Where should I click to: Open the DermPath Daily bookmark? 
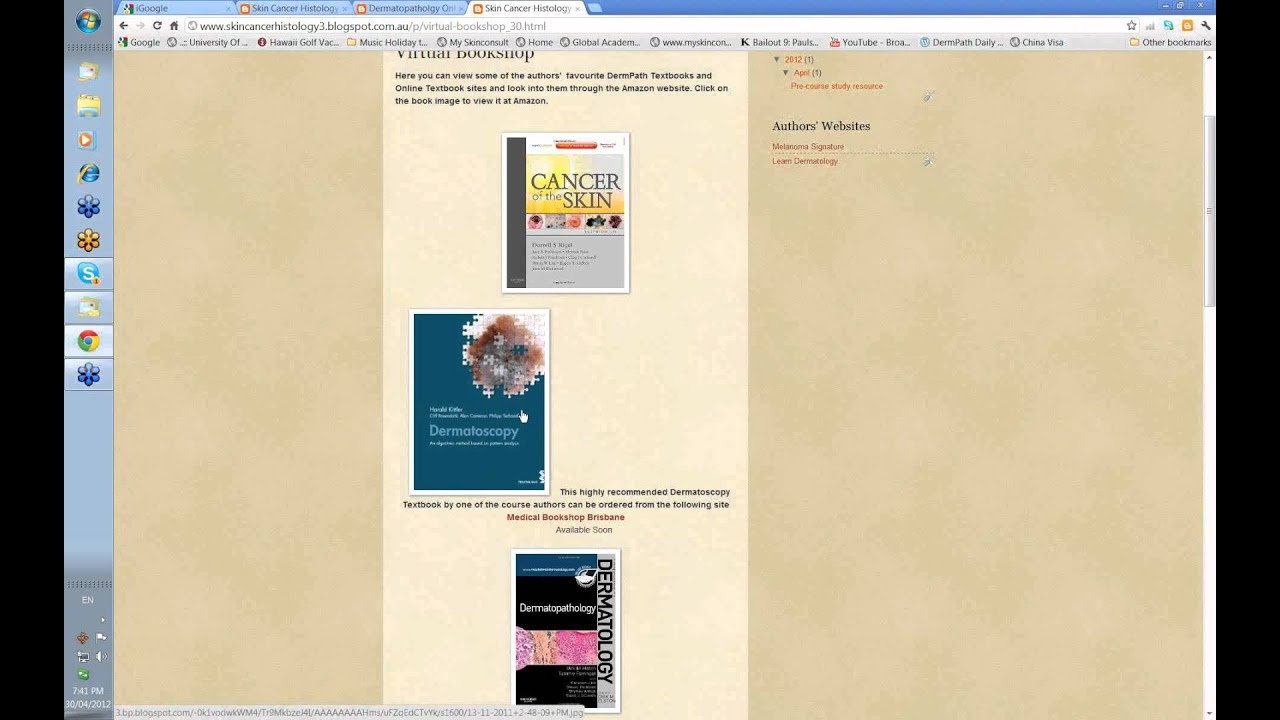[961, 43]
